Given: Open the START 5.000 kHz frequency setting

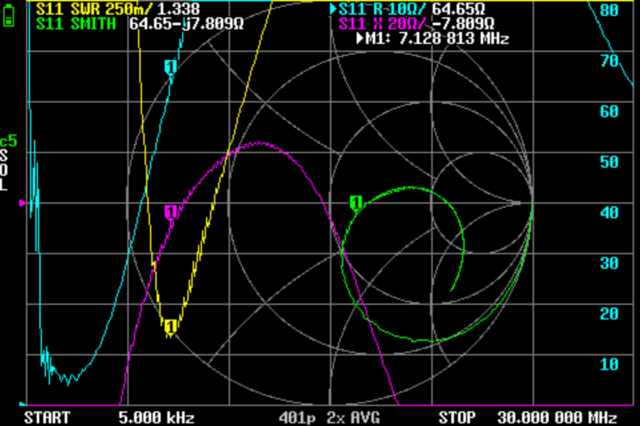Looking at the screenshot, I should (108, 416).
